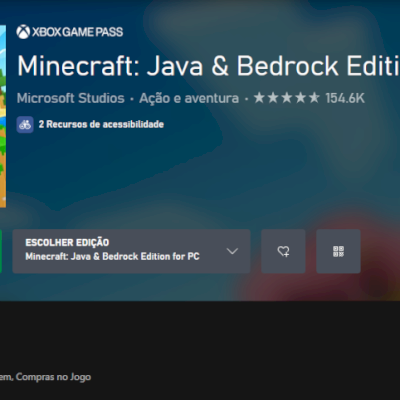
Task: Click the green install button edge
Action: (x=1, y=251)
